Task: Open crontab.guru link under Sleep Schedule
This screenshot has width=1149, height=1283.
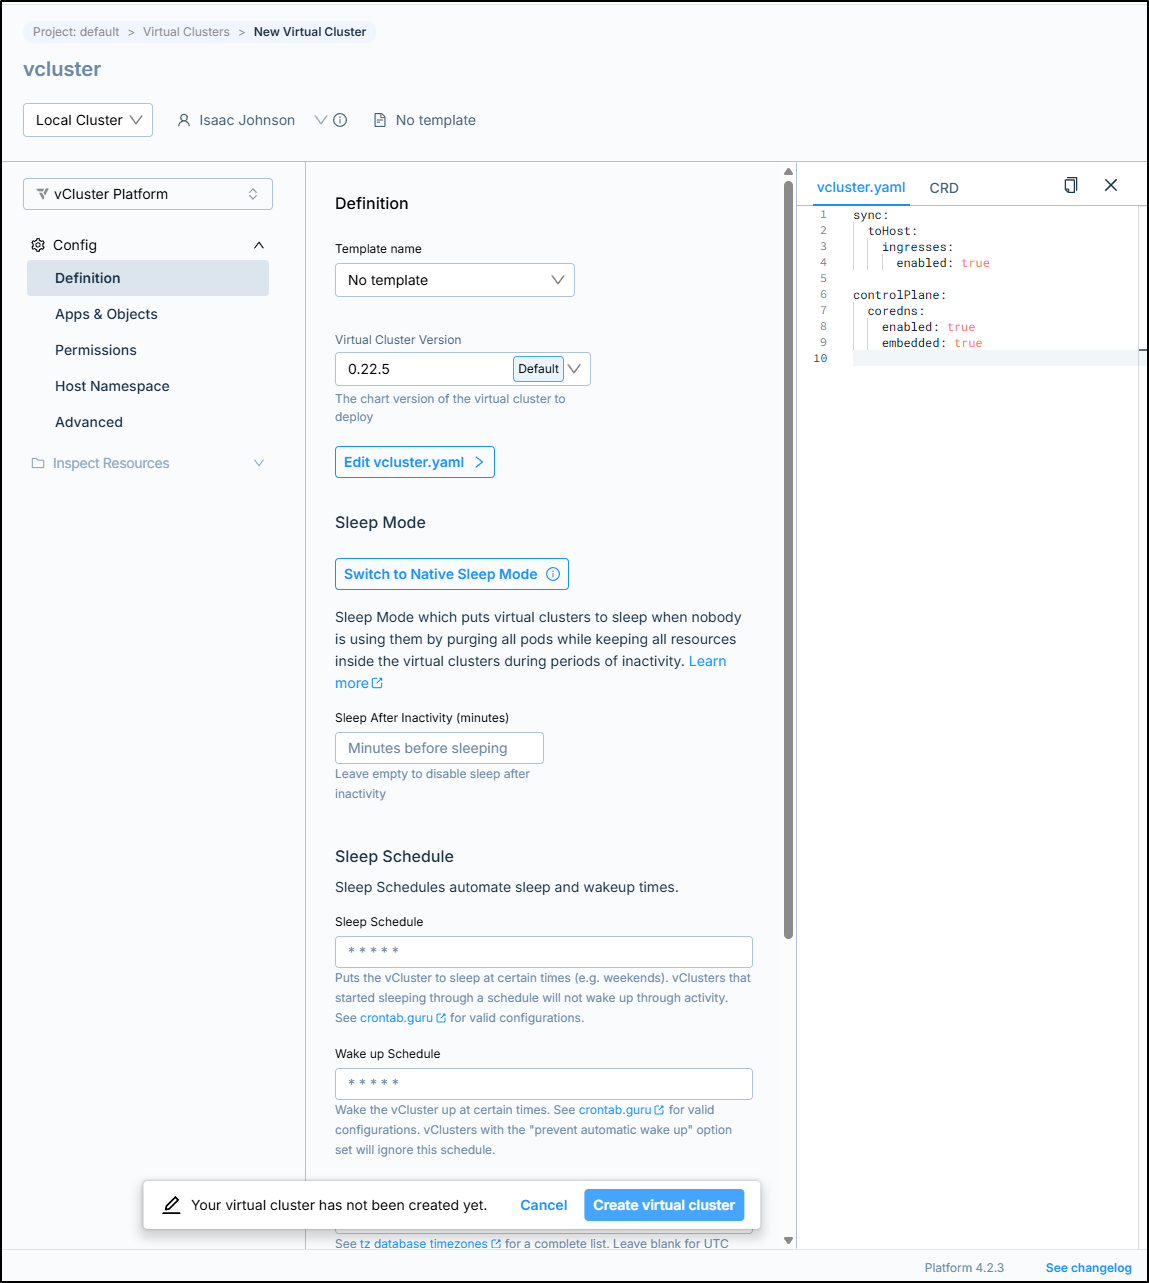Action: point(403,1018)
